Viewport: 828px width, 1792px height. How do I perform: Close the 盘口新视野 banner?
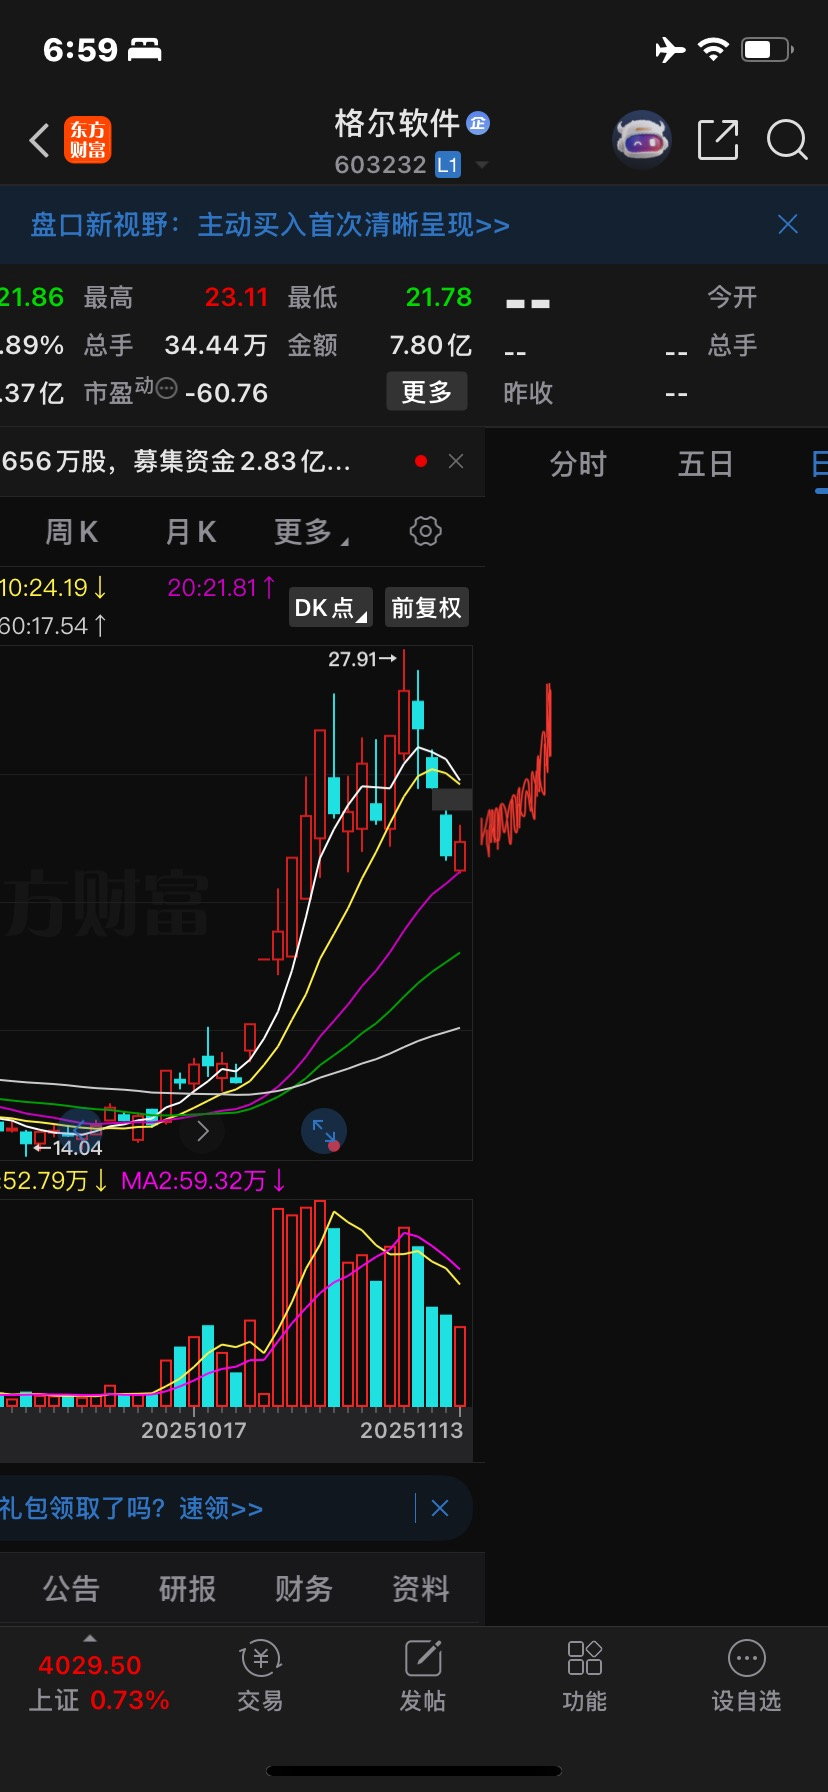click(788, 224)
